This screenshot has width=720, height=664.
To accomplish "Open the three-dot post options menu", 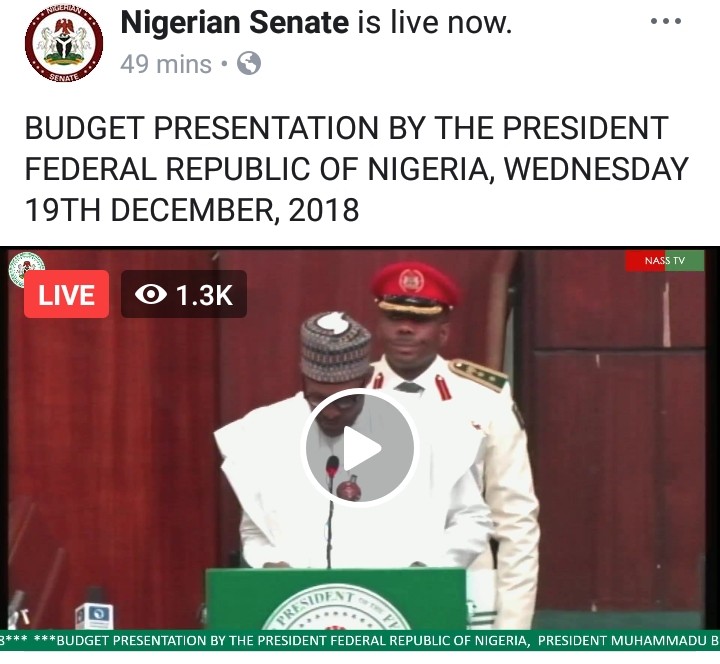I will click(x=665, y=21).
